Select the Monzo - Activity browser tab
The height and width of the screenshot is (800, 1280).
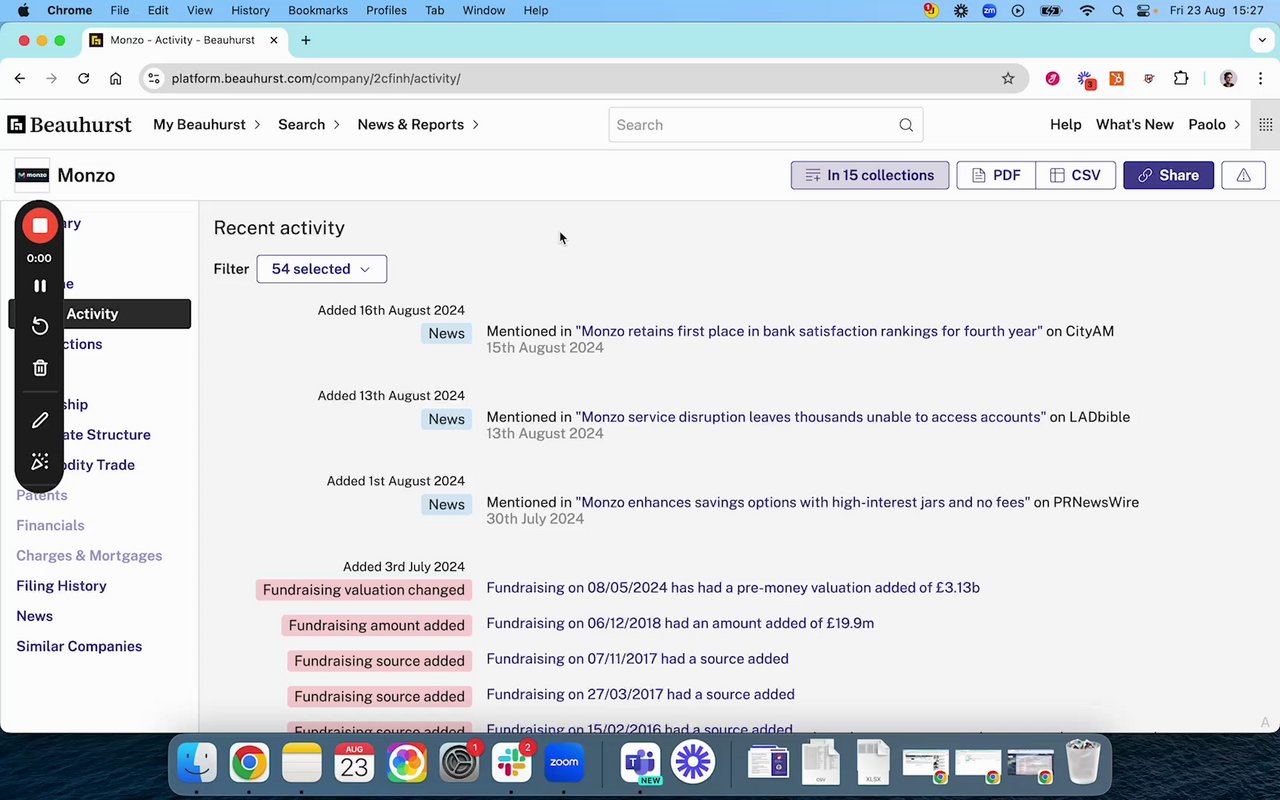click(x=182, y=40)
